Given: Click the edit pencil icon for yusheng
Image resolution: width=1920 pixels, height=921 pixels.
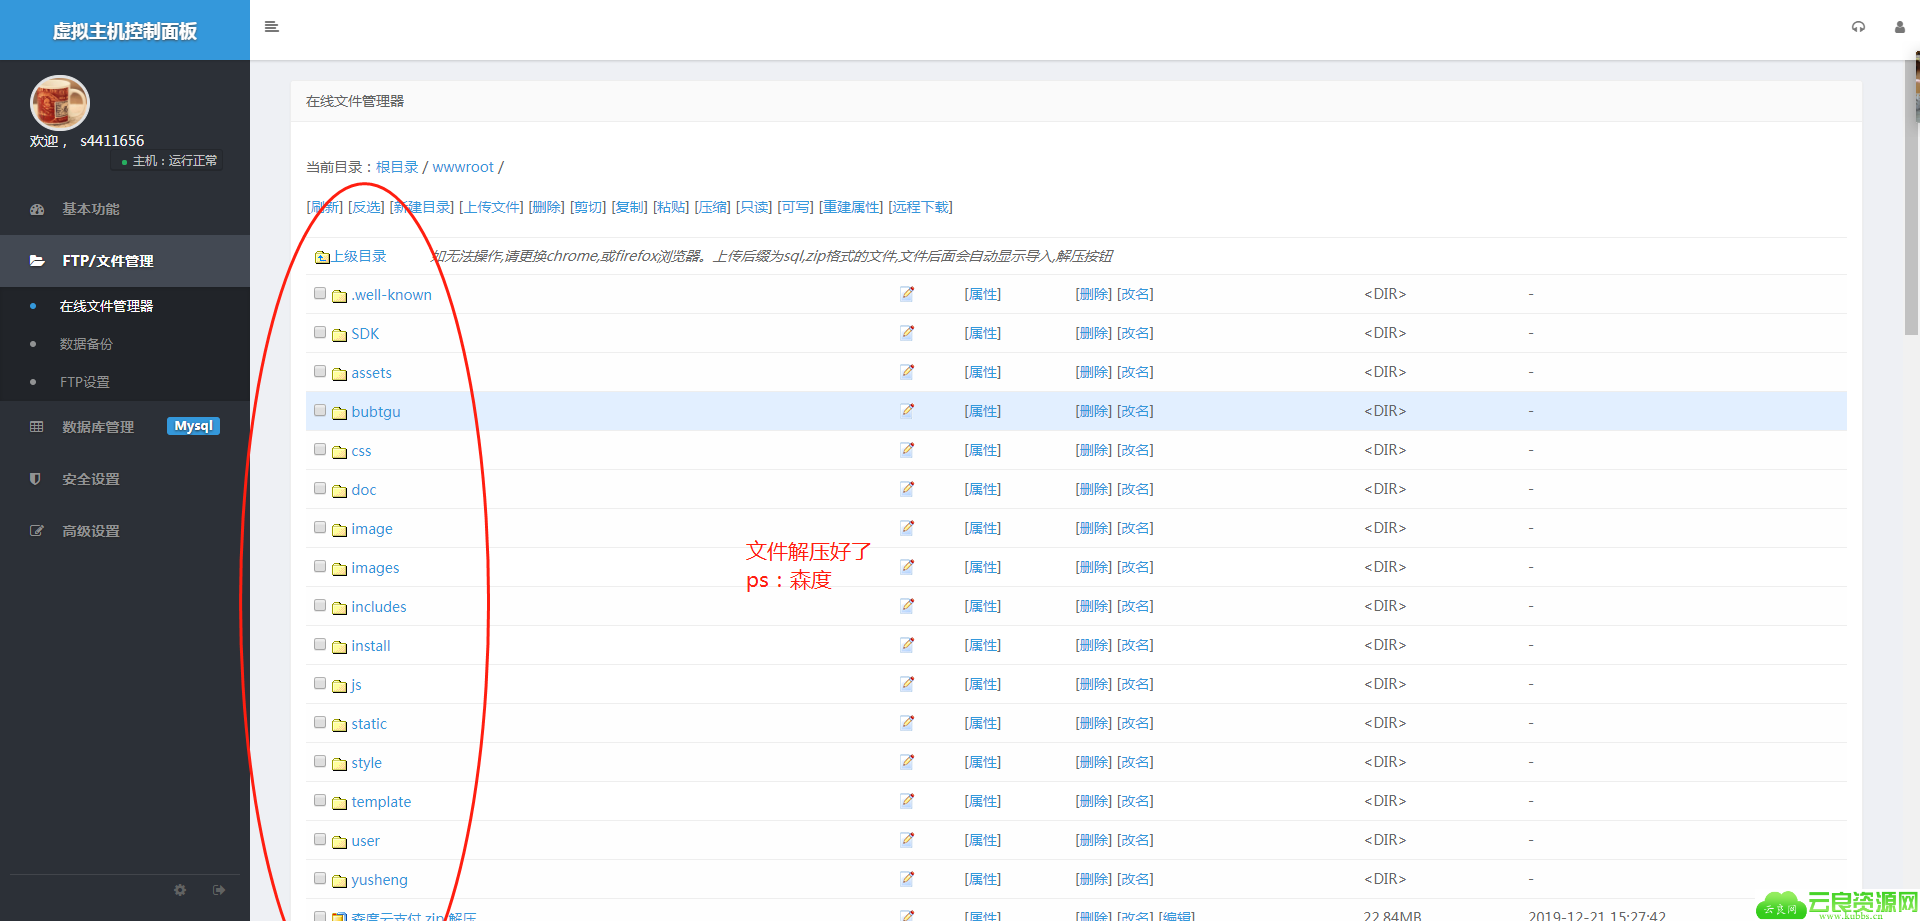Looking at the screenshot, I should click(907, 879).
